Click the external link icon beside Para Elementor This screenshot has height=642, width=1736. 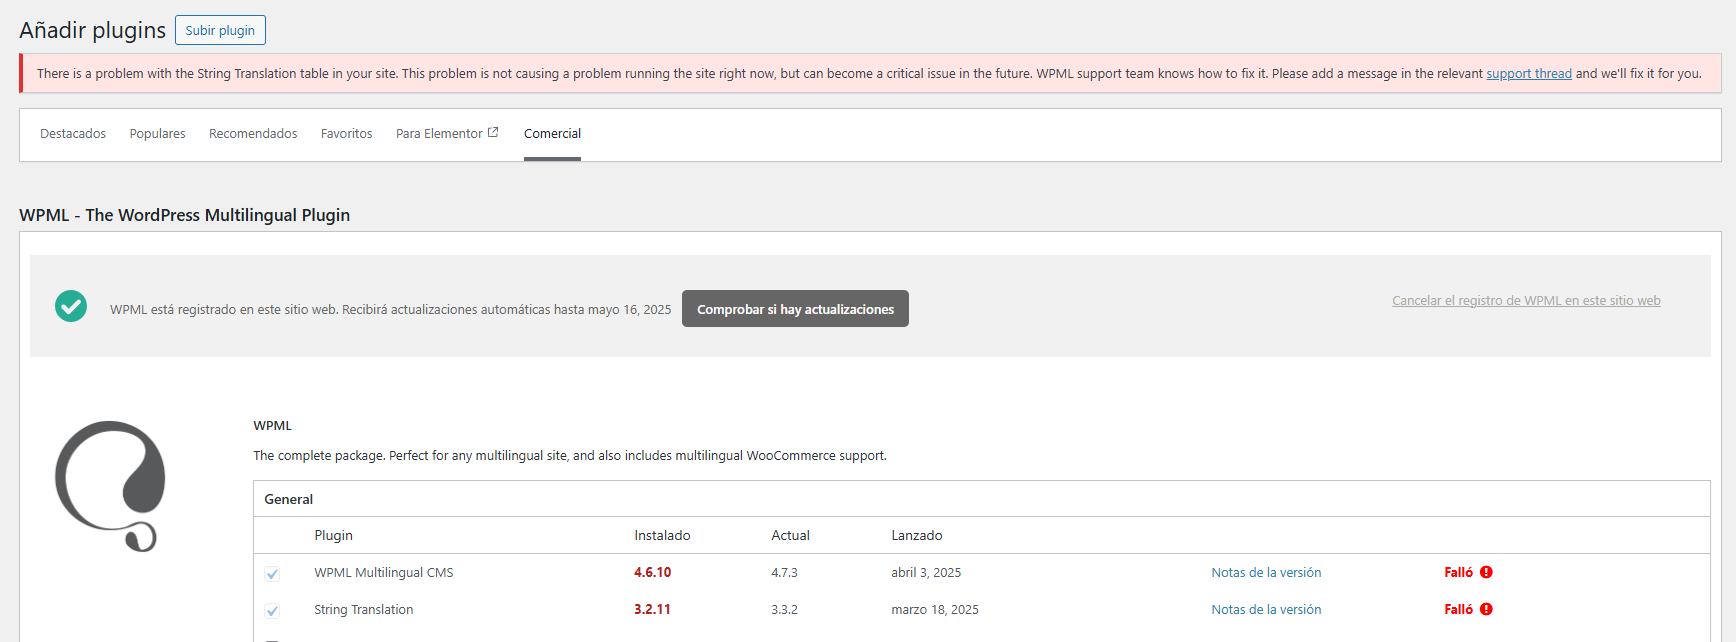493,133
